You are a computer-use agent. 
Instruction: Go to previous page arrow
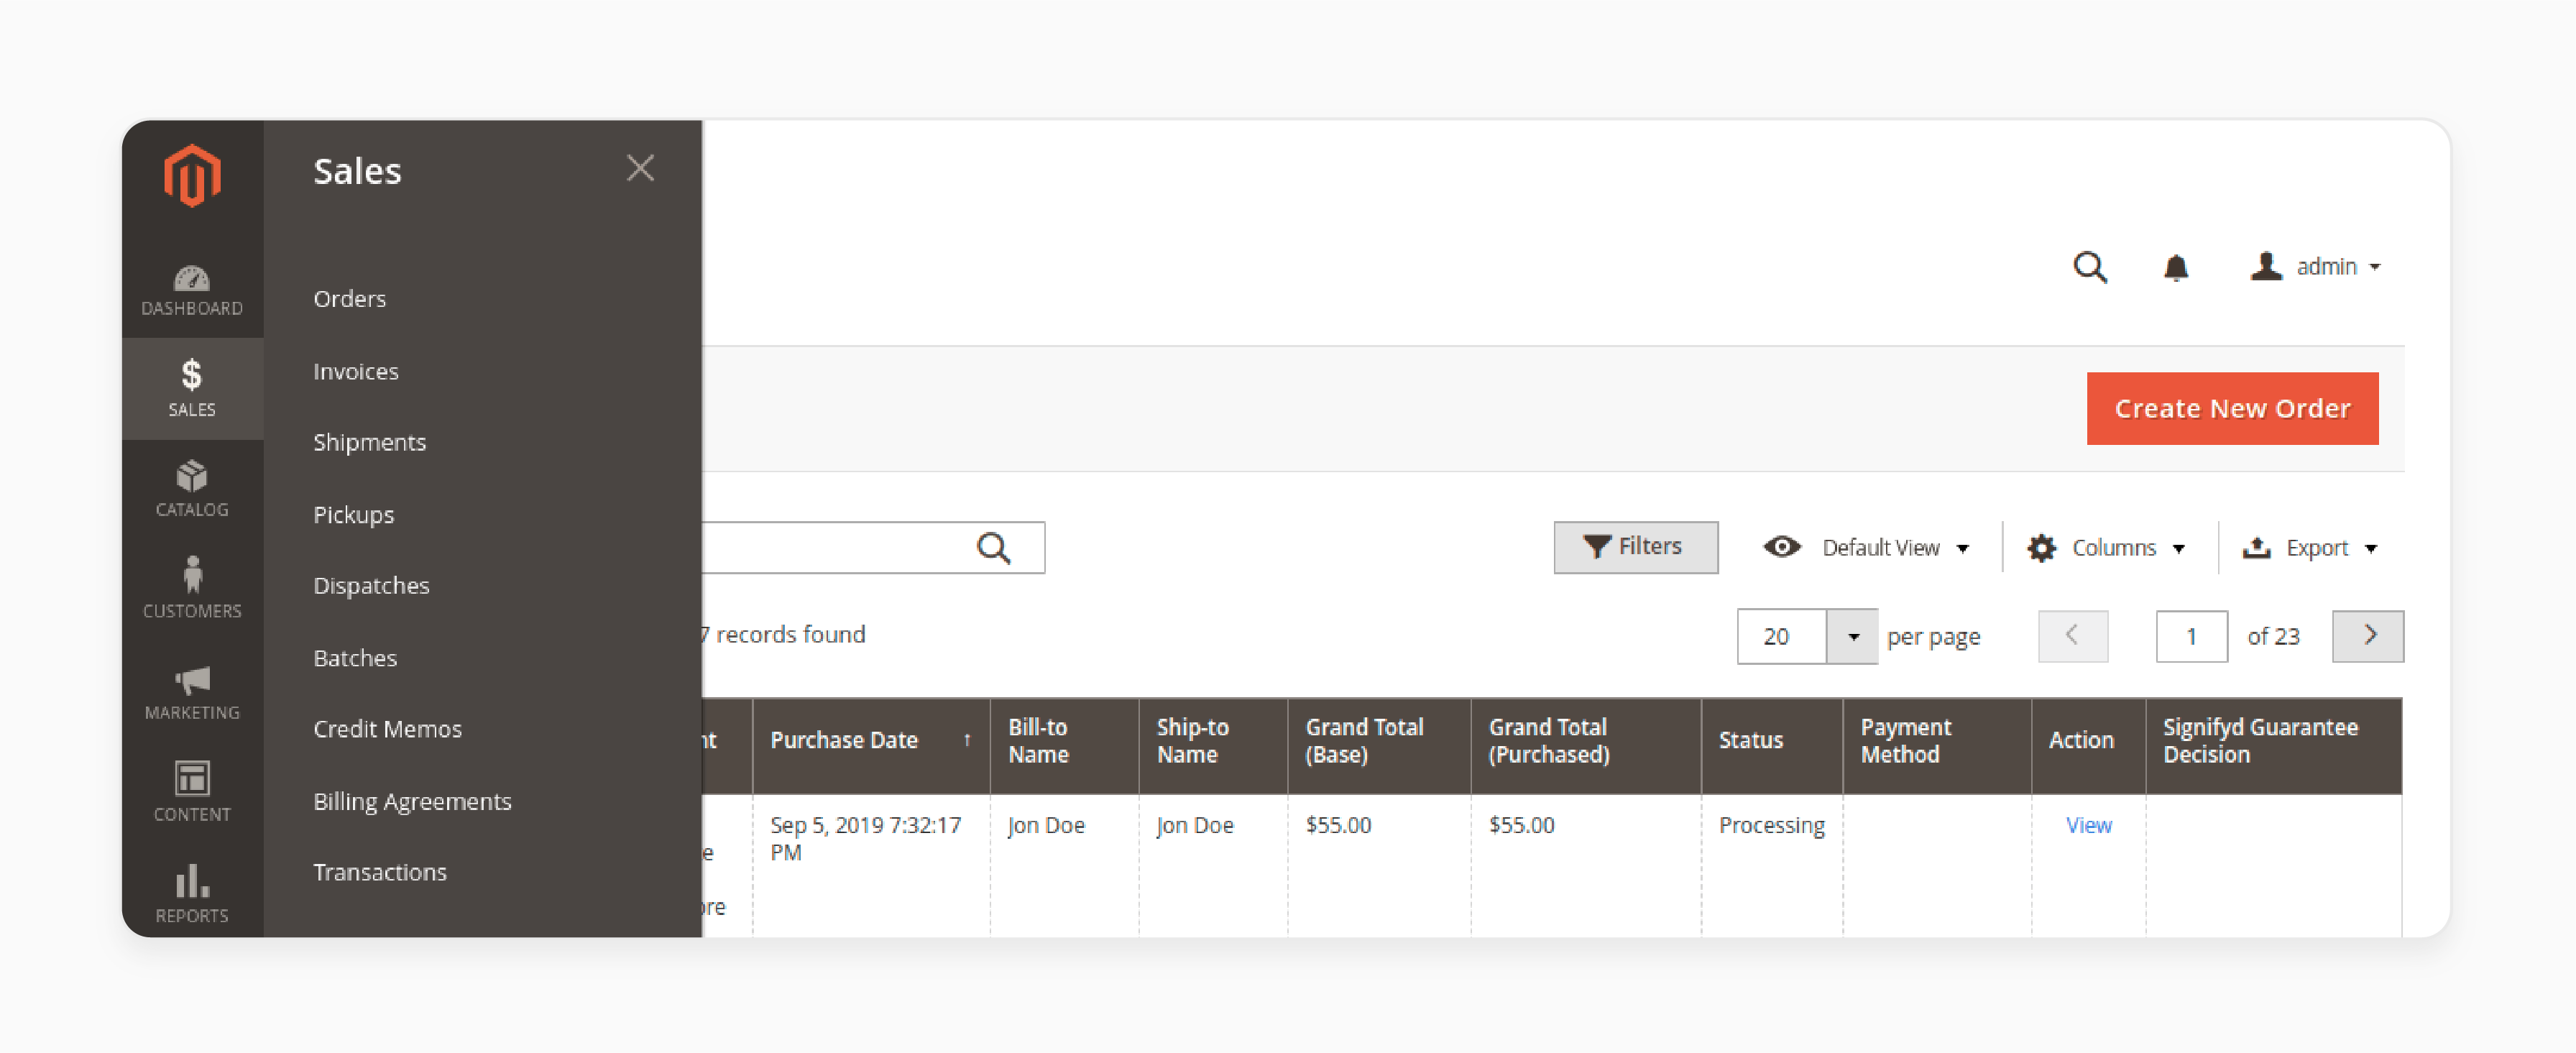[x=2072, y=635]
